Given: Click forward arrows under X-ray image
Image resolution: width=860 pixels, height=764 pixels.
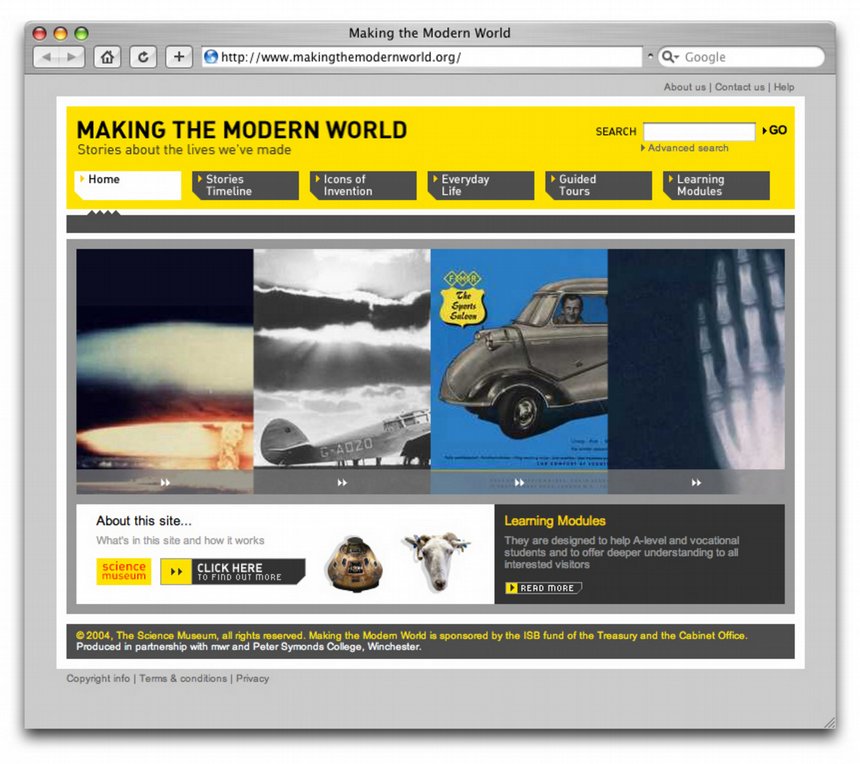Looking at the screenshot, I should pos(696,483).
